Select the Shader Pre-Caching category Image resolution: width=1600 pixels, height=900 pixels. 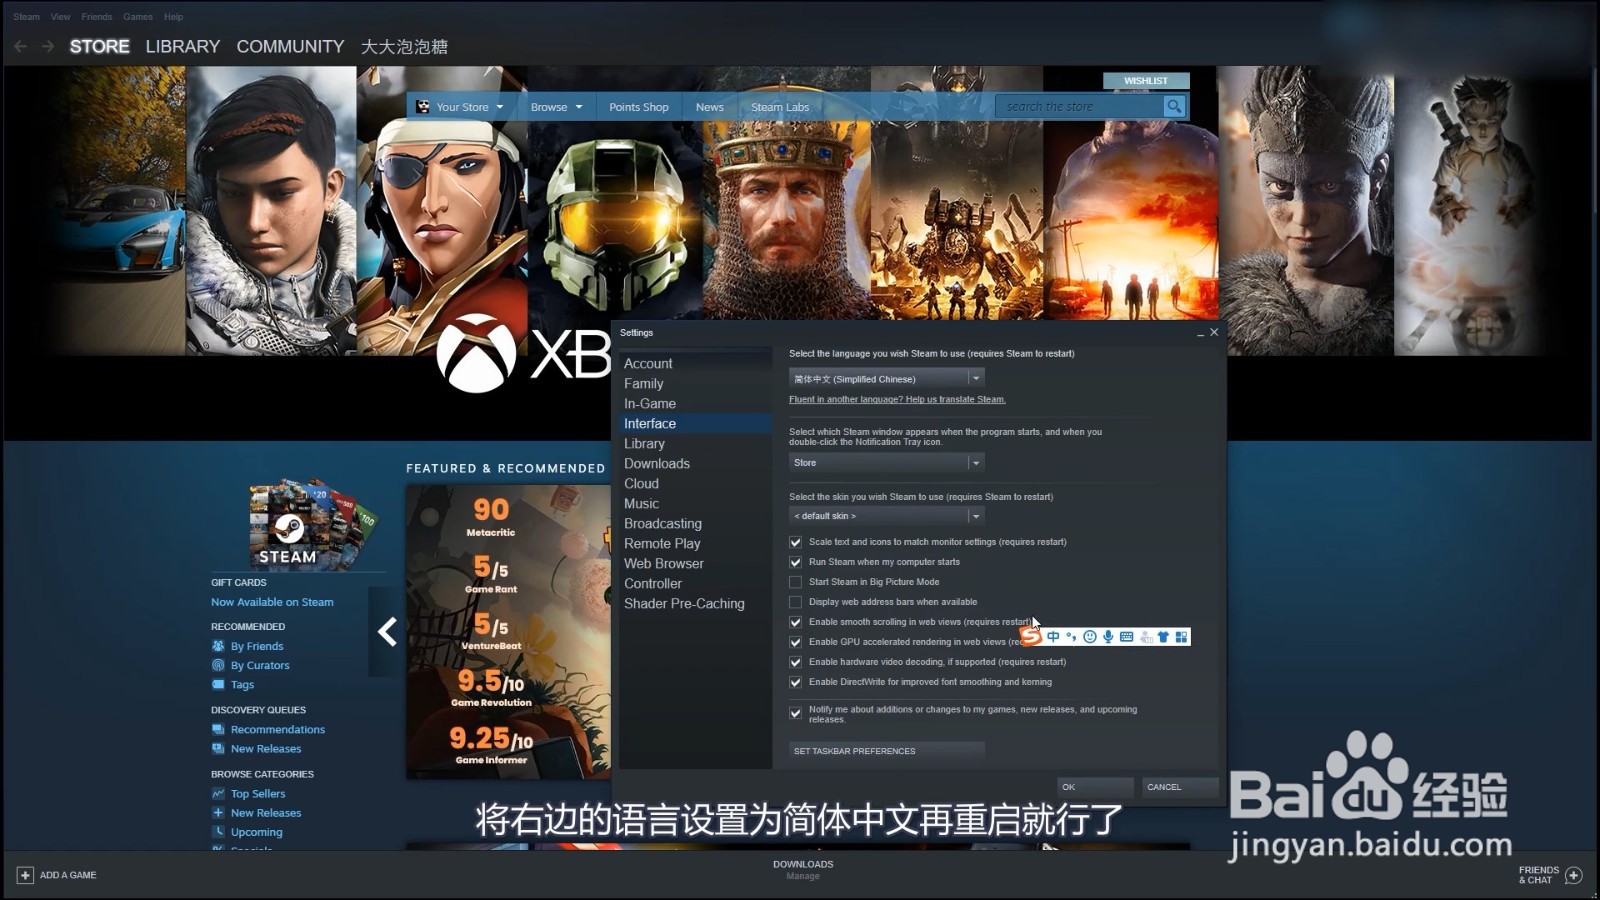click(x=695, y=604)
